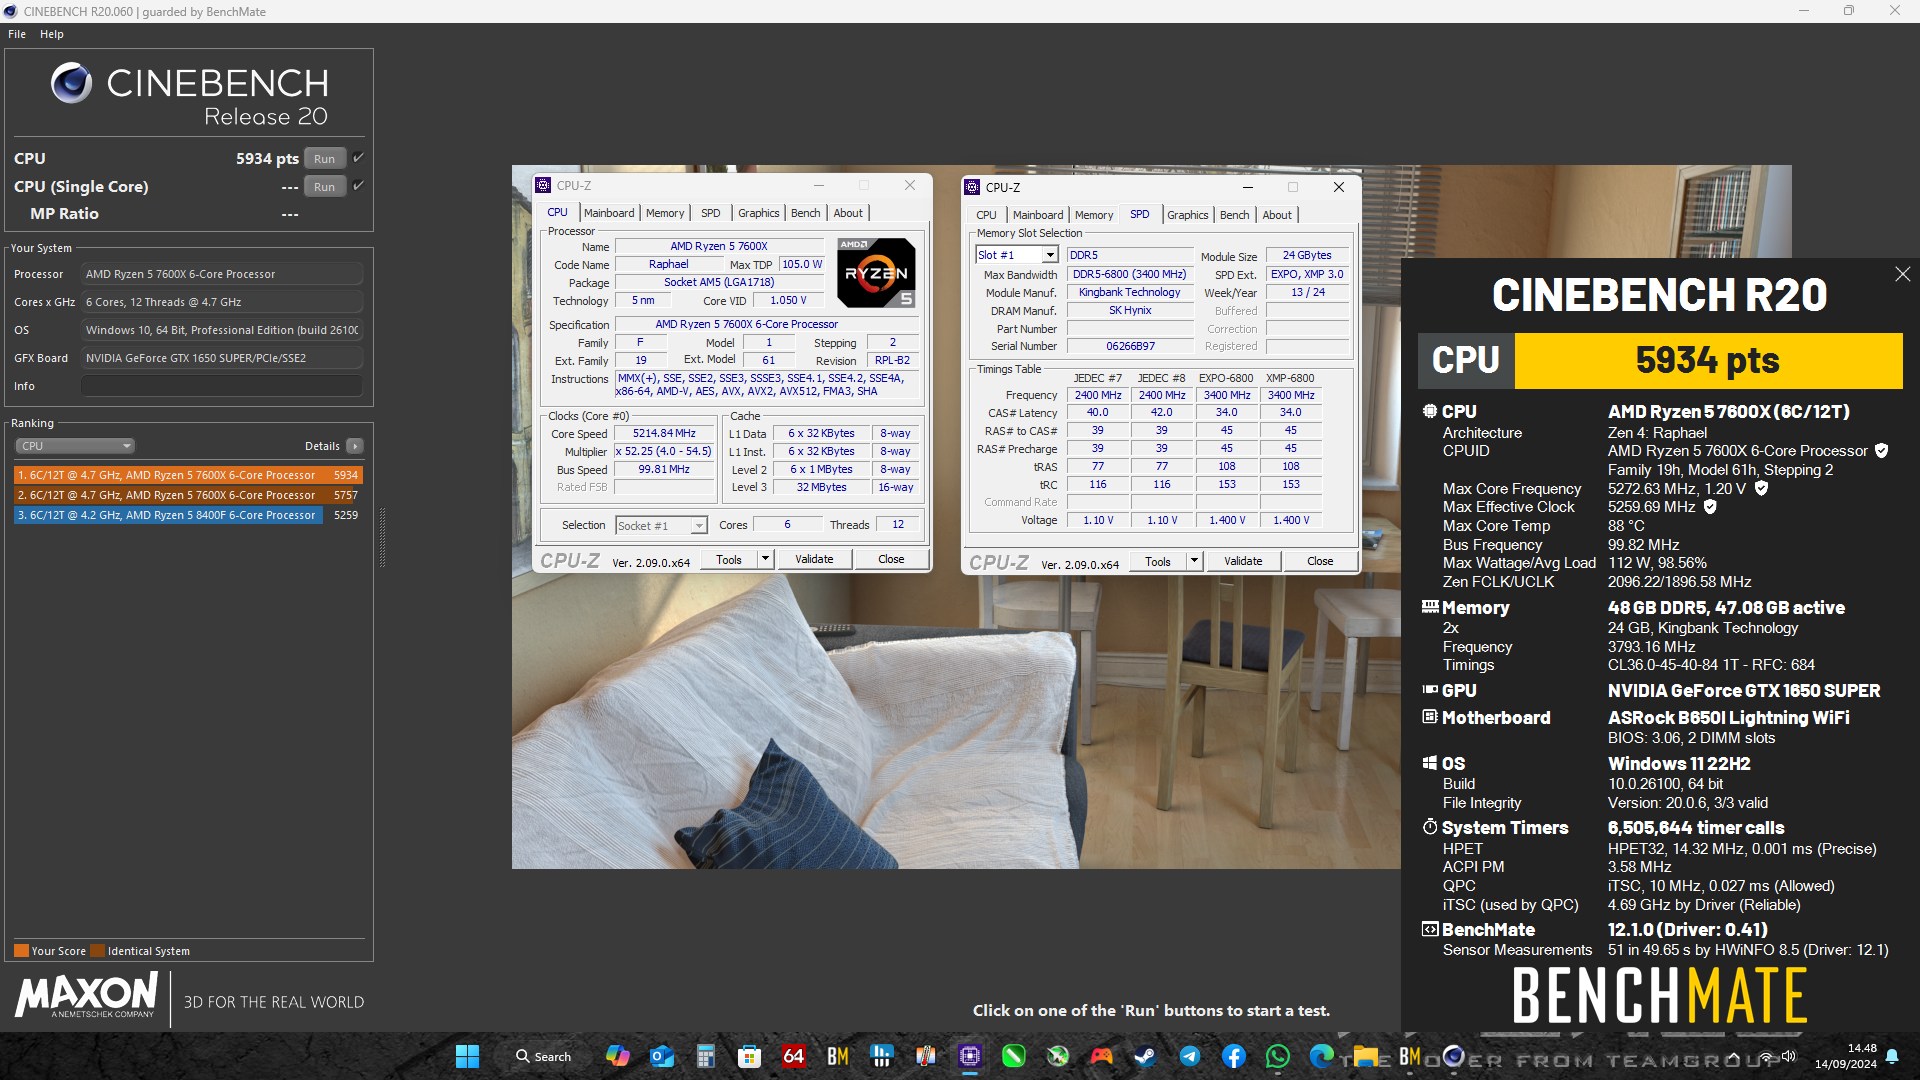Click the Processor field in Your System
Image resolution: width=1920 pixels, height=1080 pixels.
click(222, 274)
